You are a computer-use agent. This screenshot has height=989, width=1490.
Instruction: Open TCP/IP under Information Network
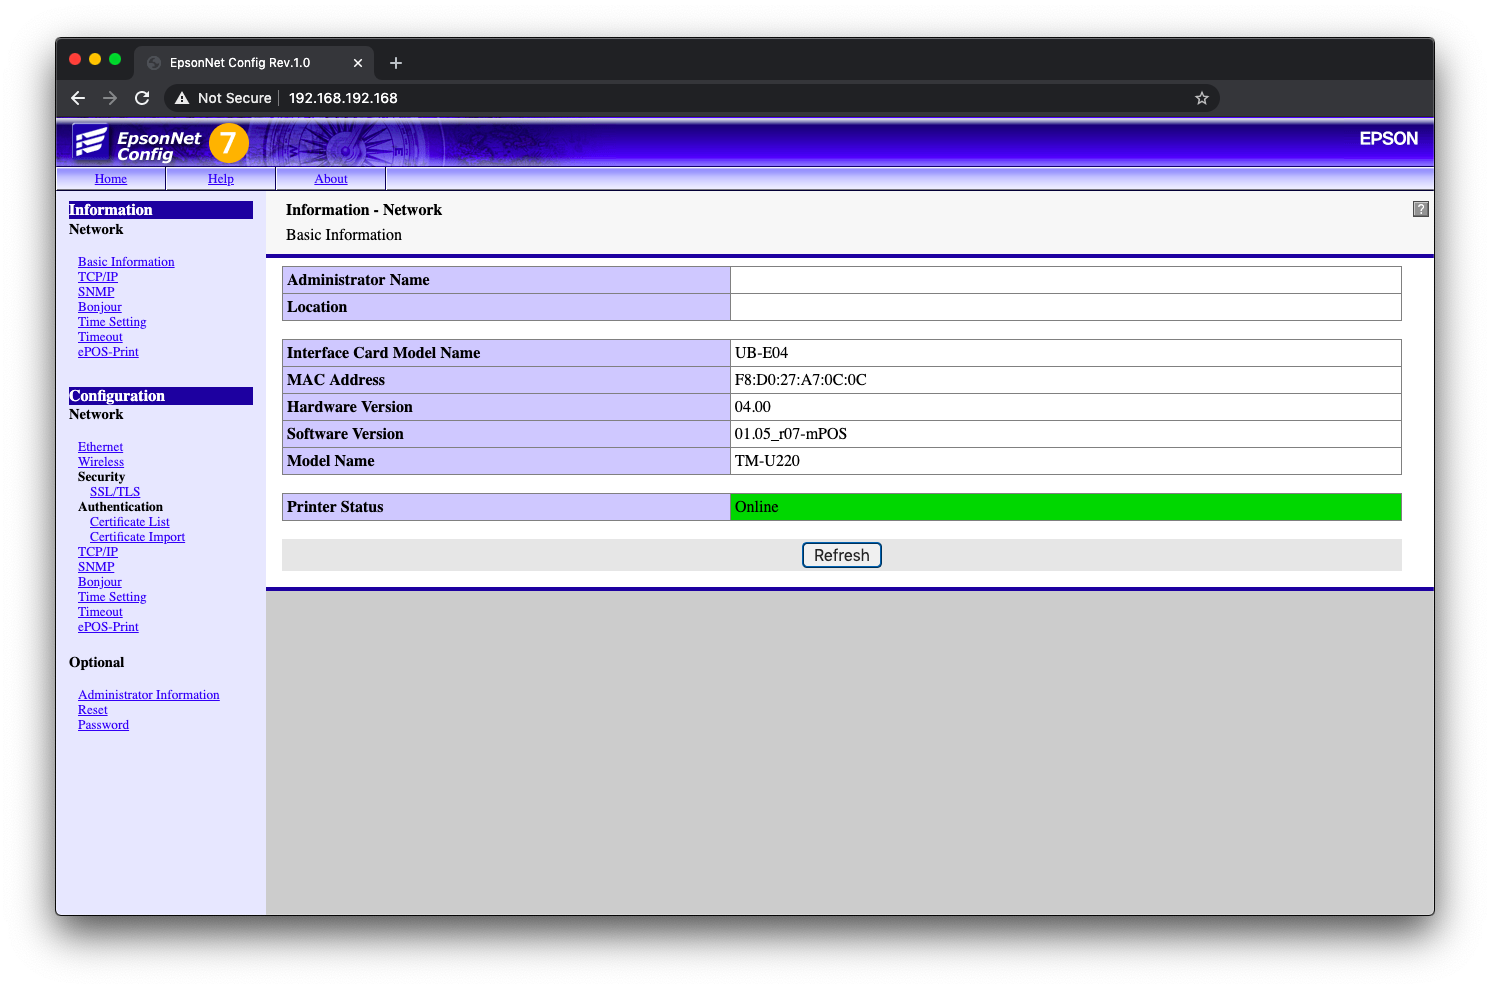[x=98, y=277]
